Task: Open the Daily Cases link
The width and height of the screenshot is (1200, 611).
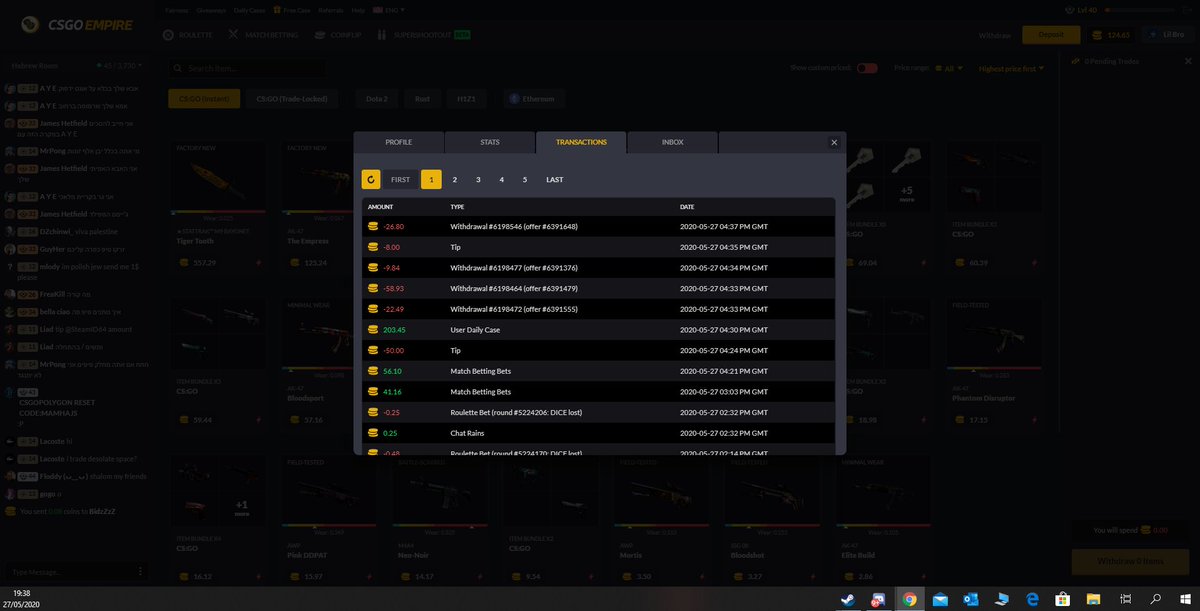Action: 250,10
